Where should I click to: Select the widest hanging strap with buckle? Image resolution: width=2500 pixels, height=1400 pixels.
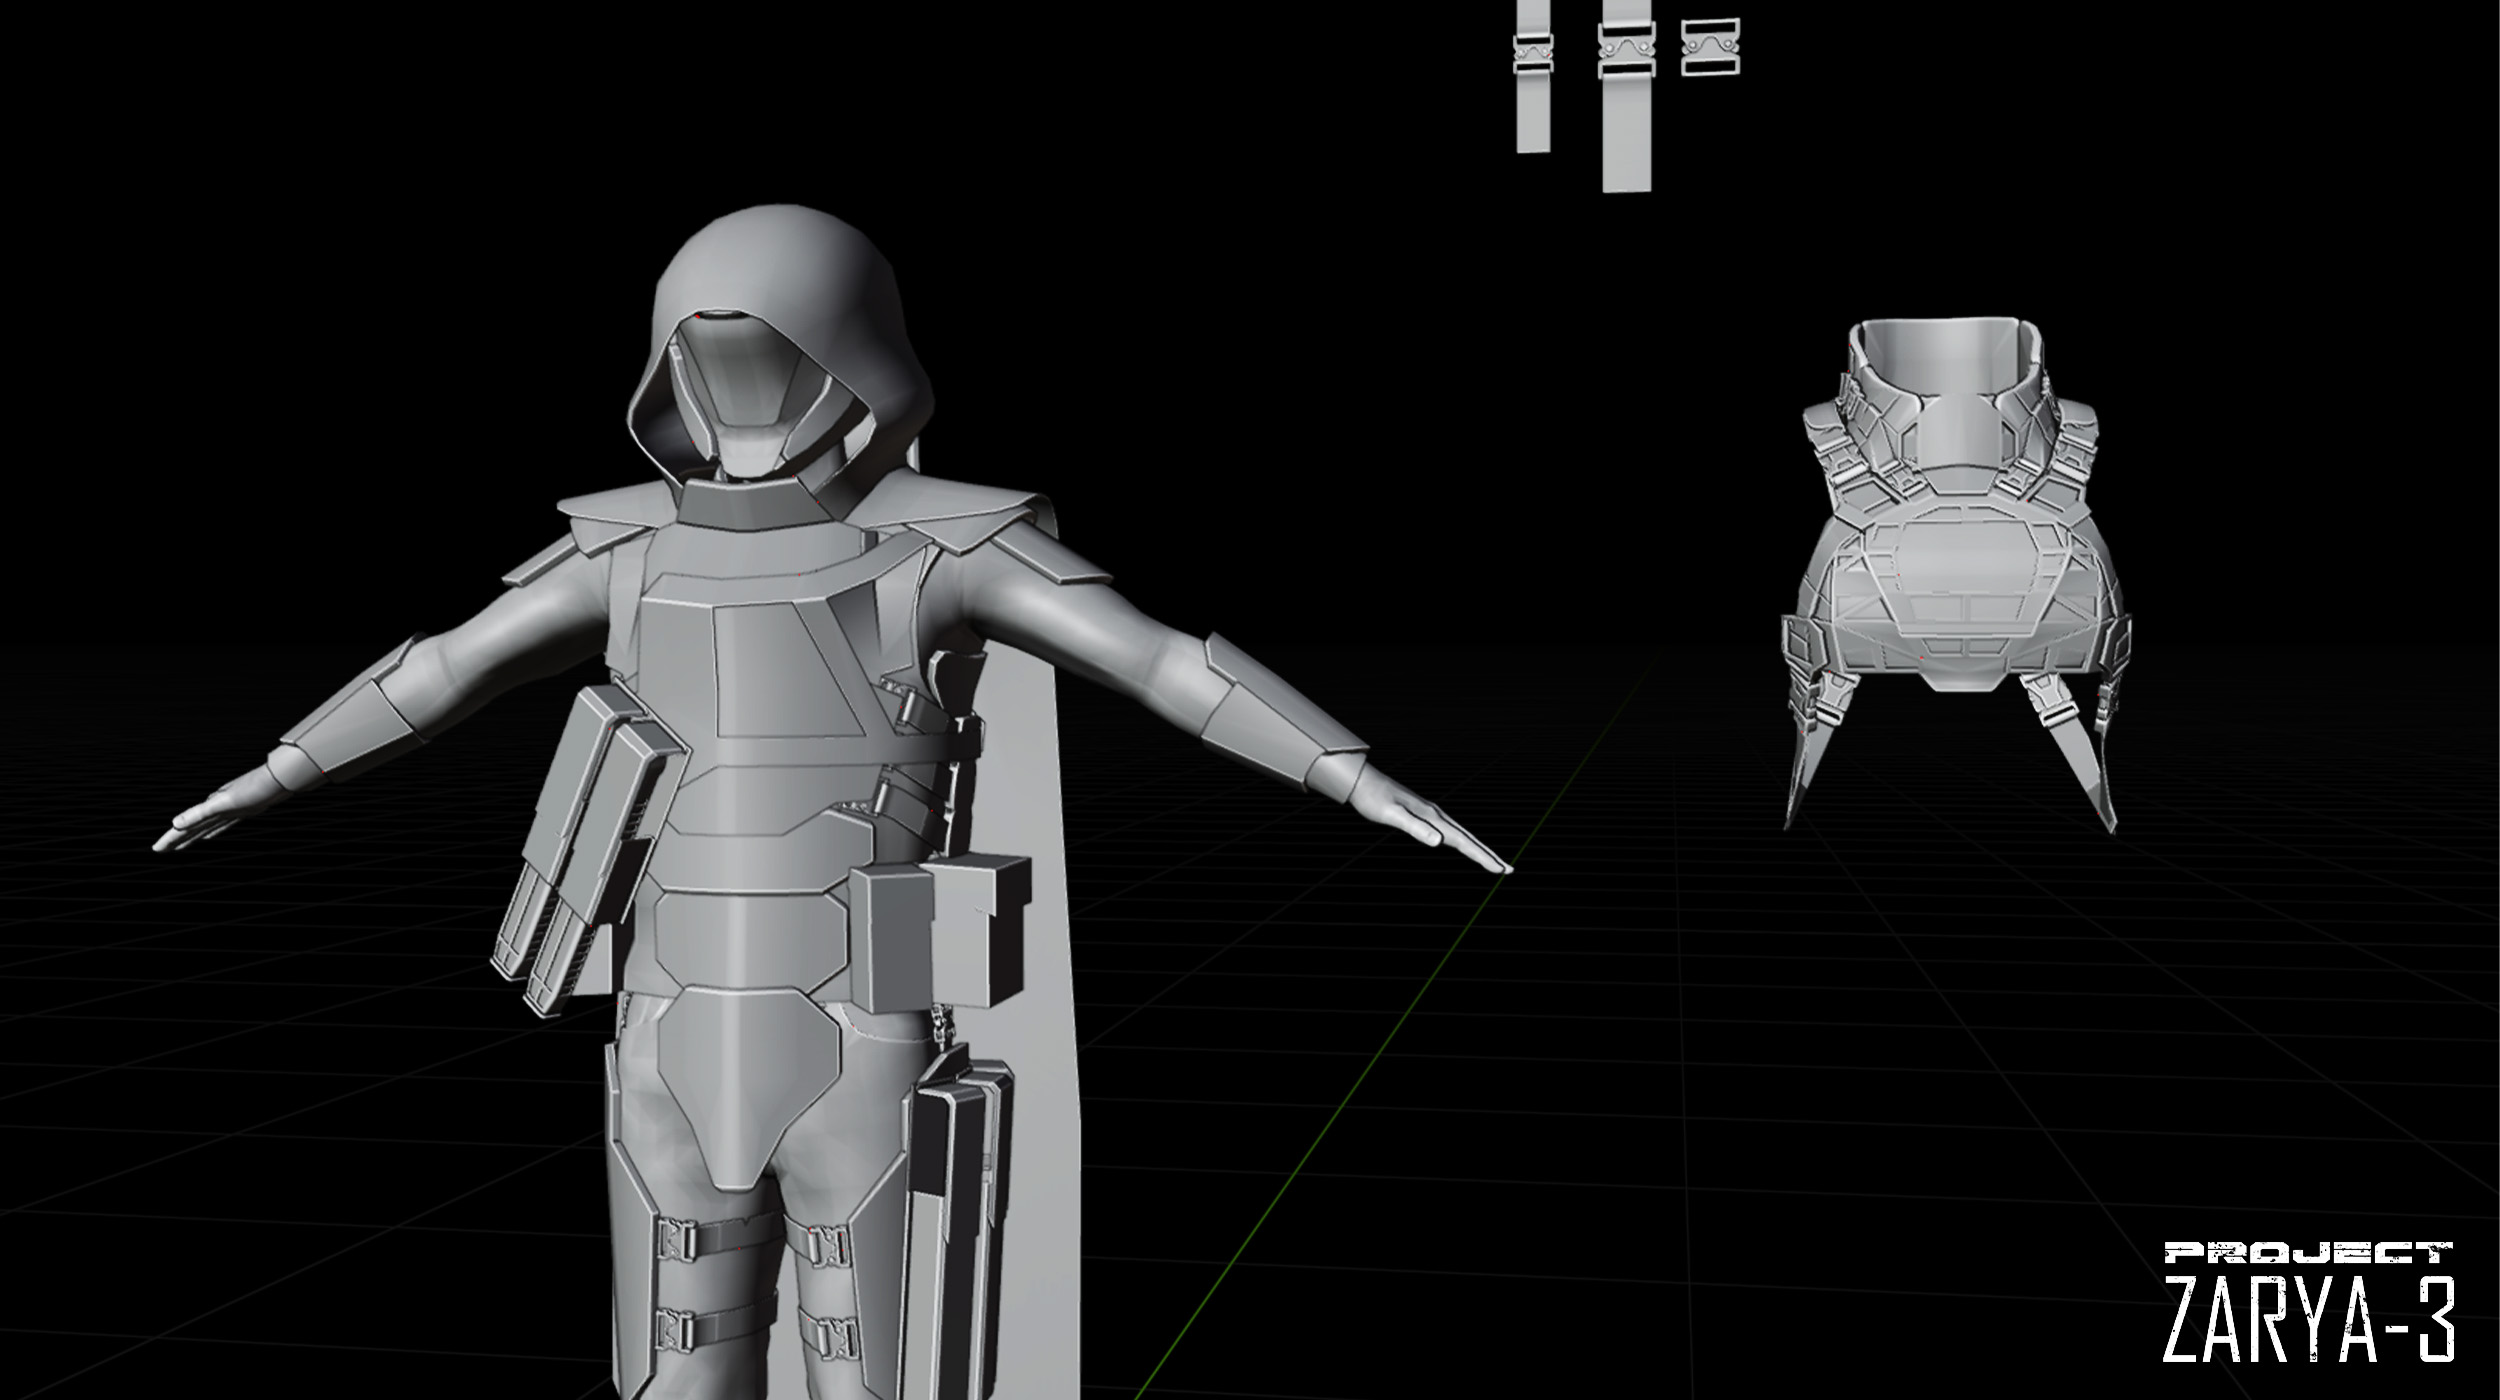coord(1627,95)
